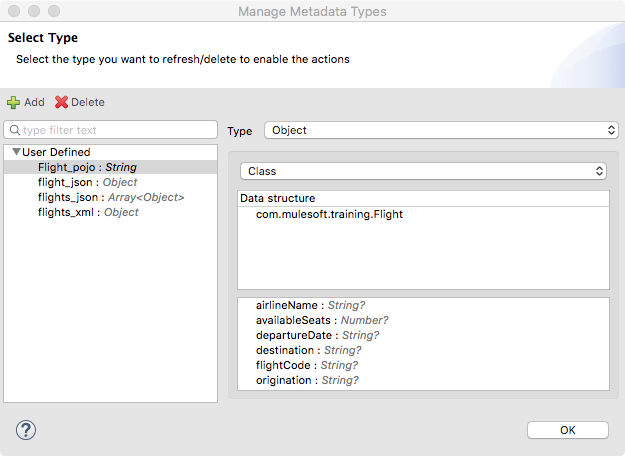625x456 pixels.
Task: Click the red X Delete icon
Action: pyautogui.click(x=61, y=102)
